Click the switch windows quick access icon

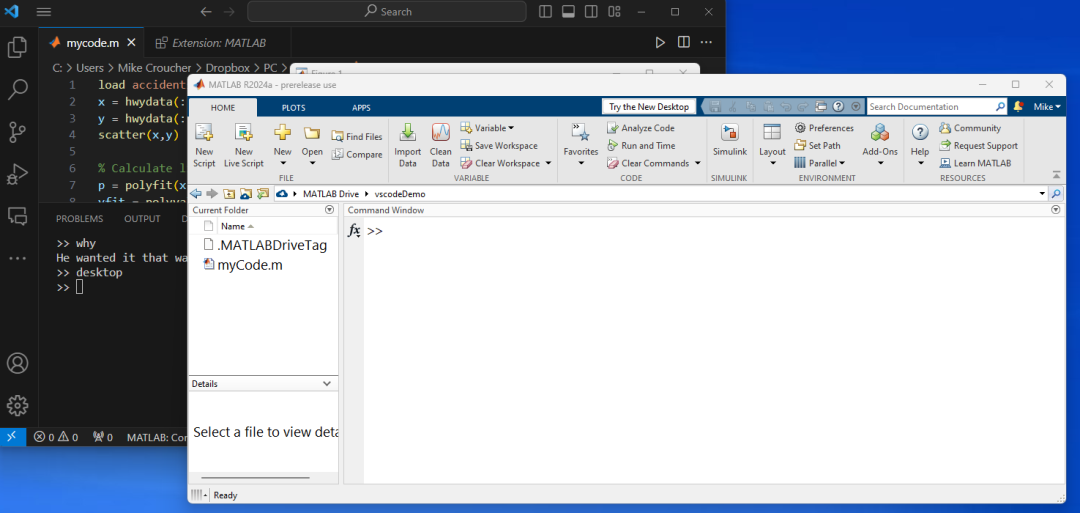pyautogui.click(x=820, y=107)
